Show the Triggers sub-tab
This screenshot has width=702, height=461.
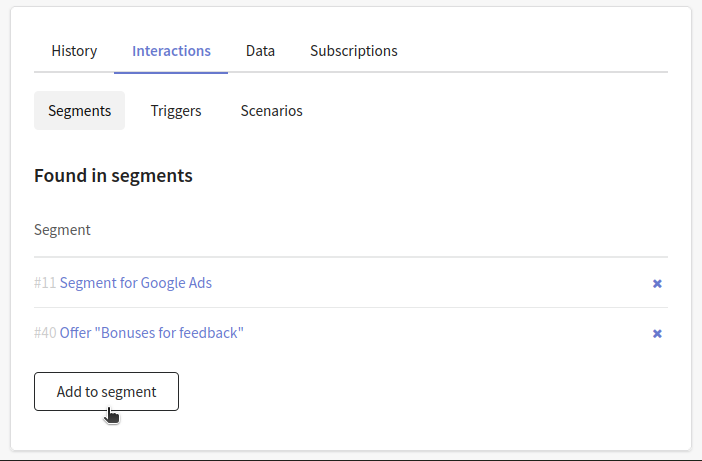176,111
